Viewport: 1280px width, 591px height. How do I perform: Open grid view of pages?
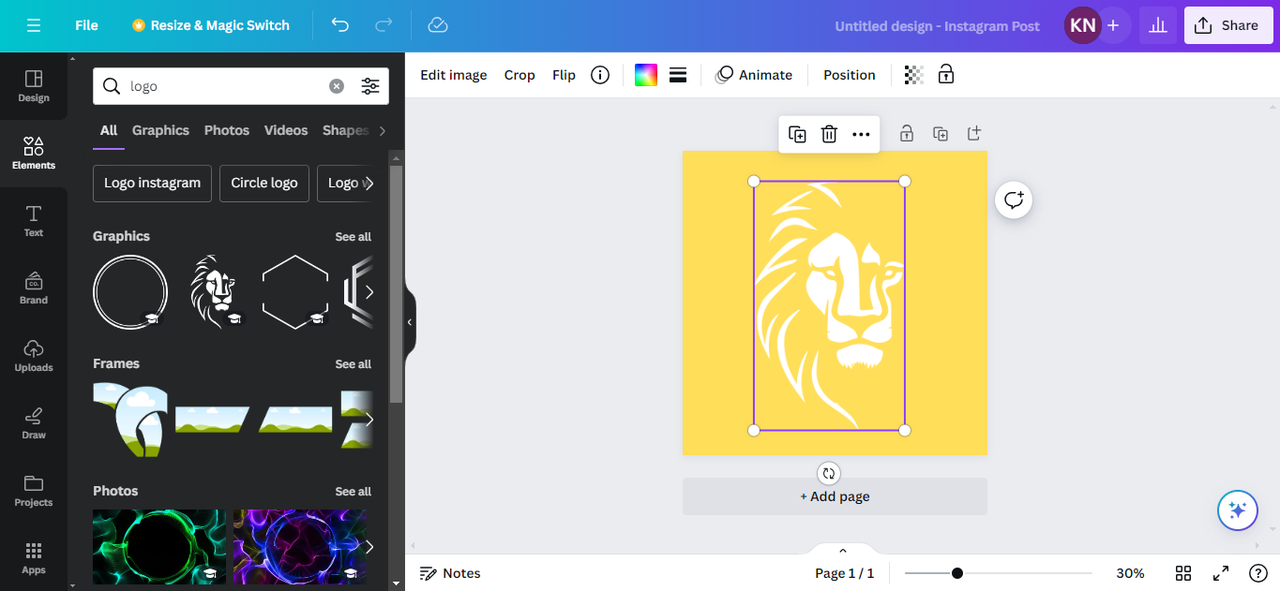(1183, 573)
